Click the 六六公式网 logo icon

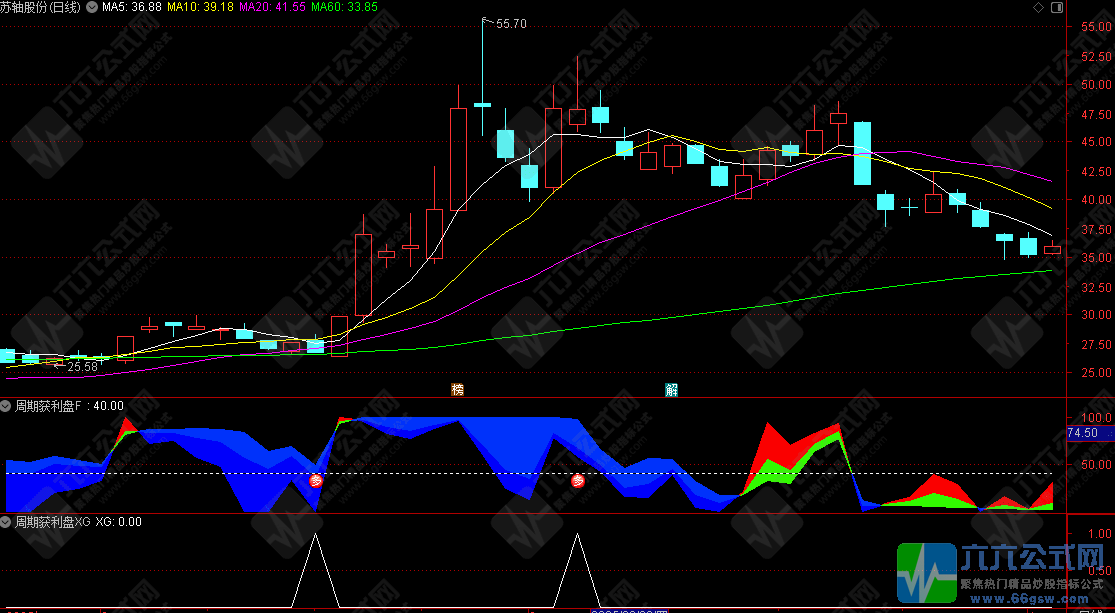click(x=926, y=573)
